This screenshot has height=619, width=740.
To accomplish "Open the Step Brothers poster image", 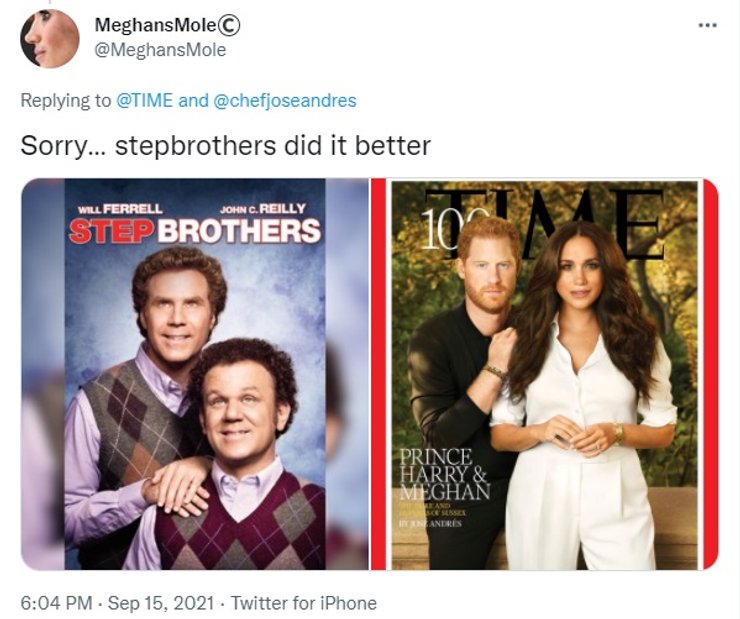I will tap(195, 374).
